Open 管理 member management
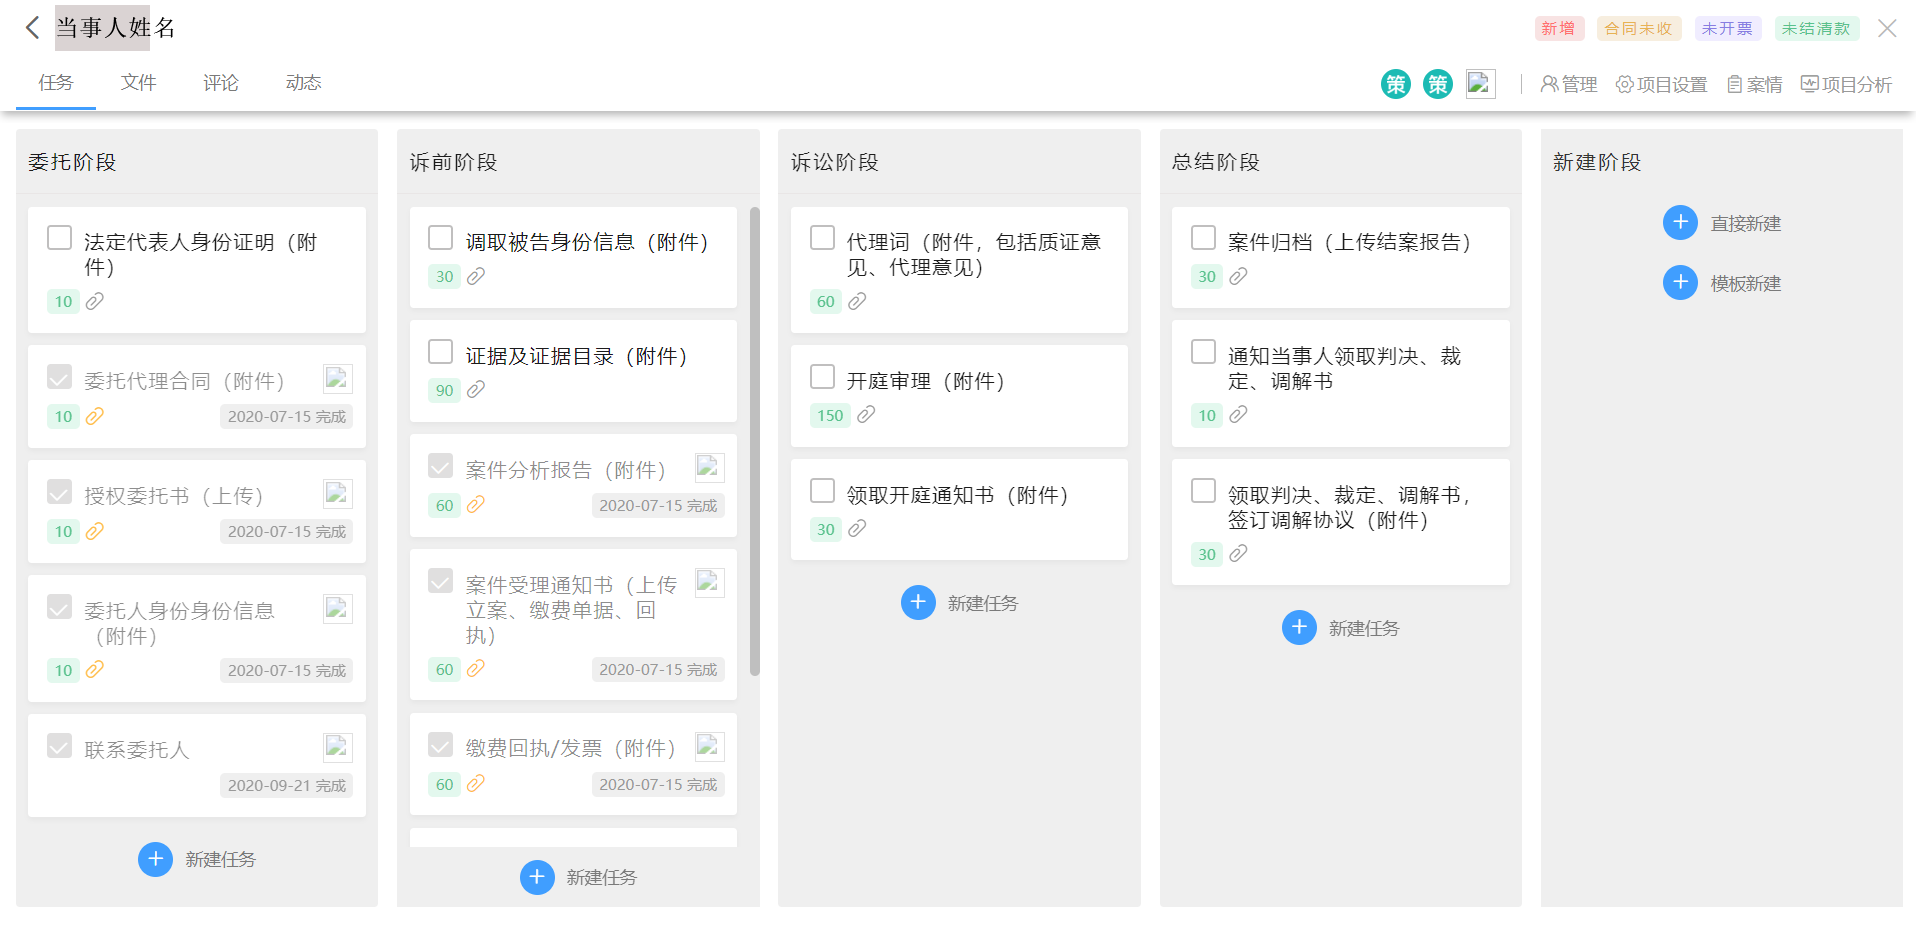This screenshot has width=1916, height=926. 1568,85
